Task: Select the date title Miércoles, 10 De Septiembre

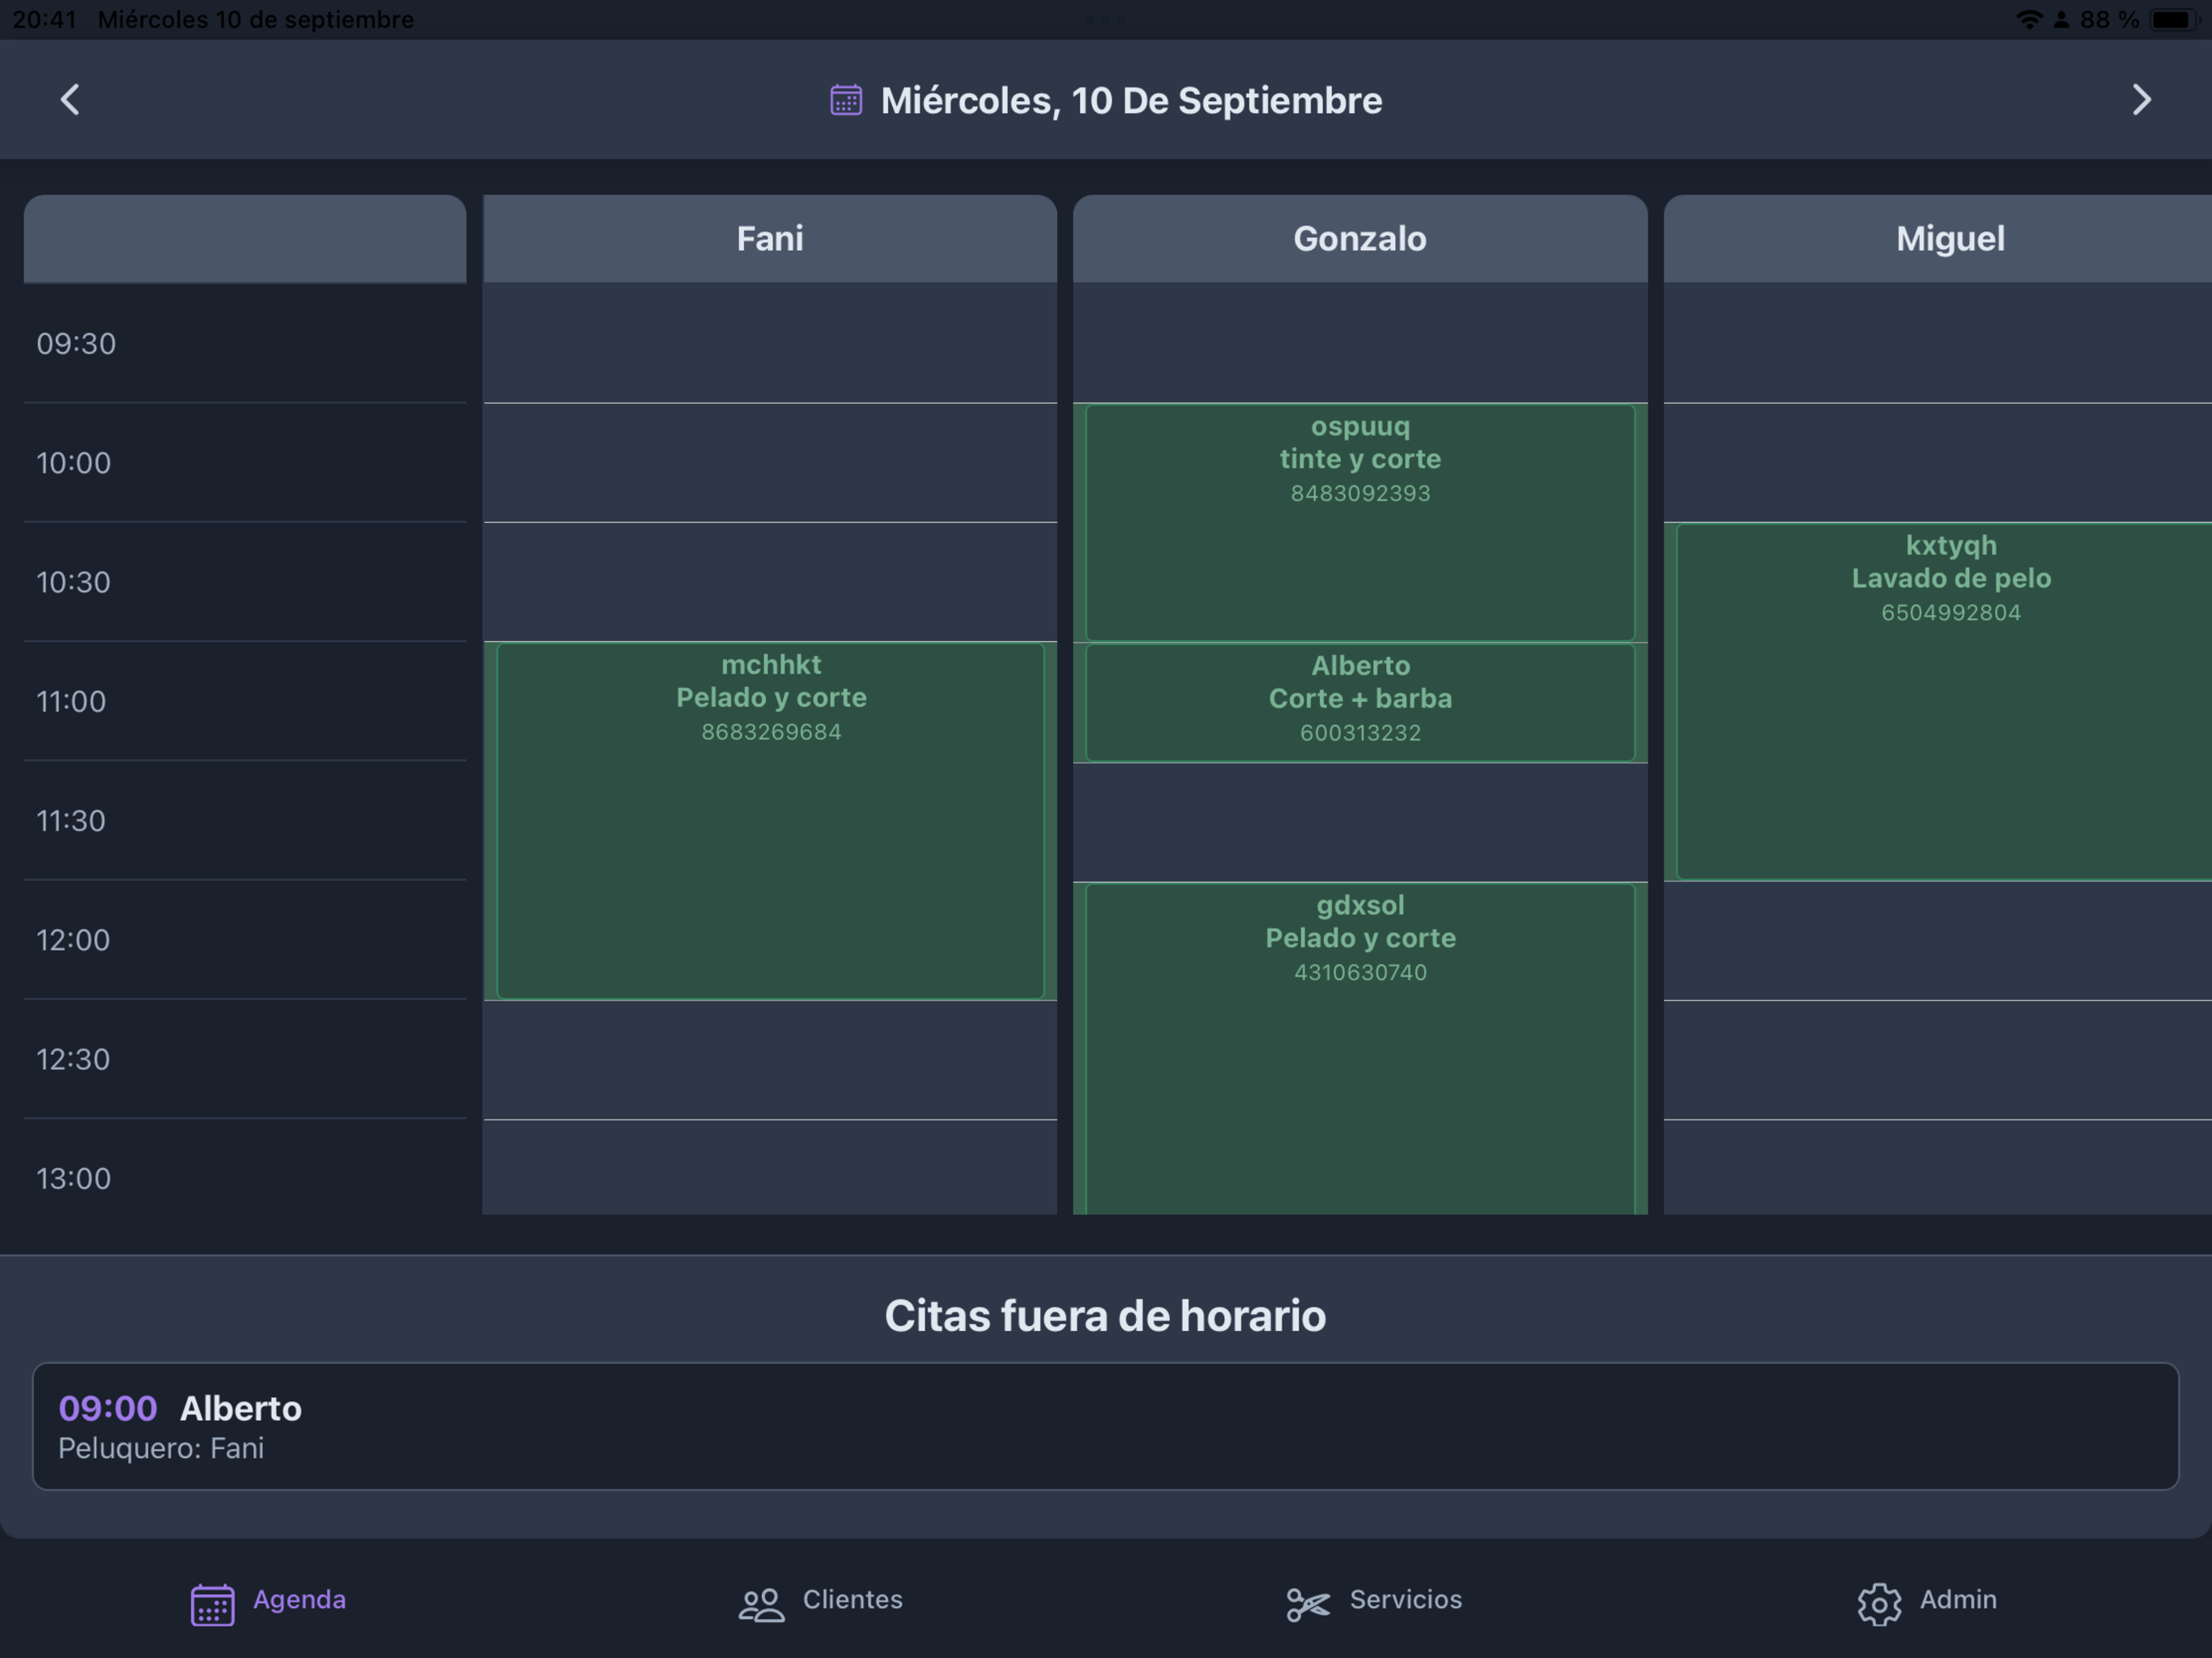Action: (1131, 100)
